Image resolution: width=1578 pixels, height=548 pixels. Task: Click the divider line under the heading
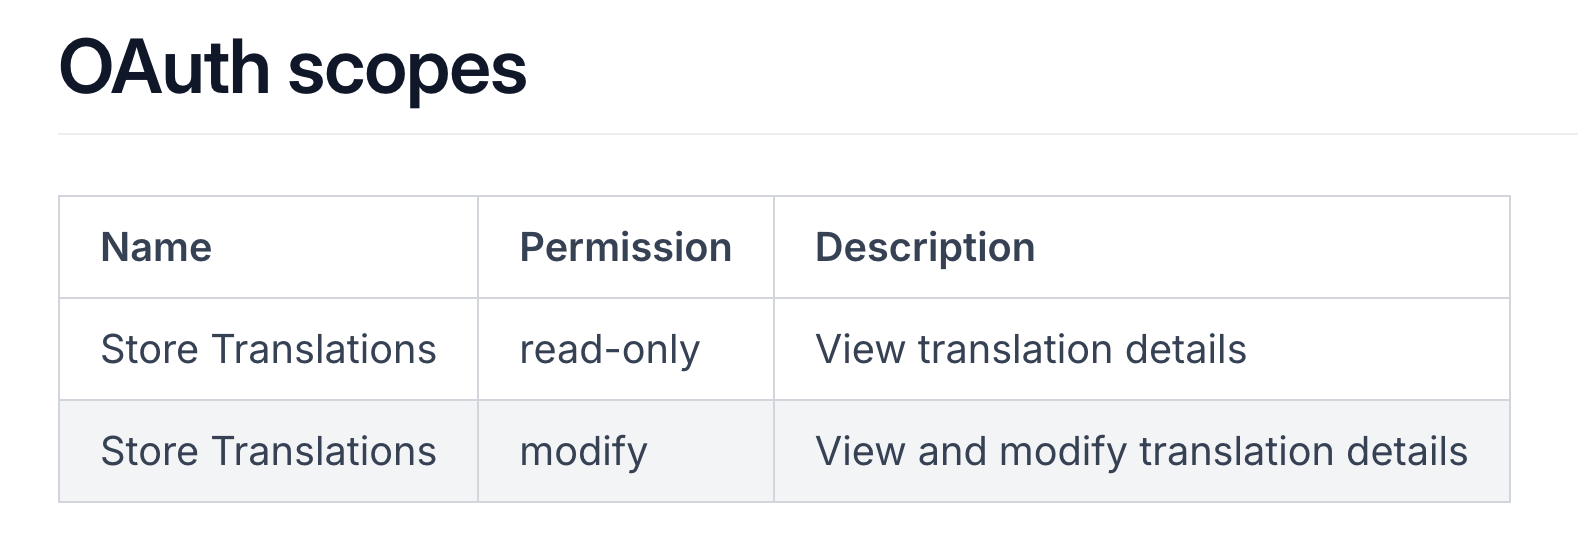point(800,133)
